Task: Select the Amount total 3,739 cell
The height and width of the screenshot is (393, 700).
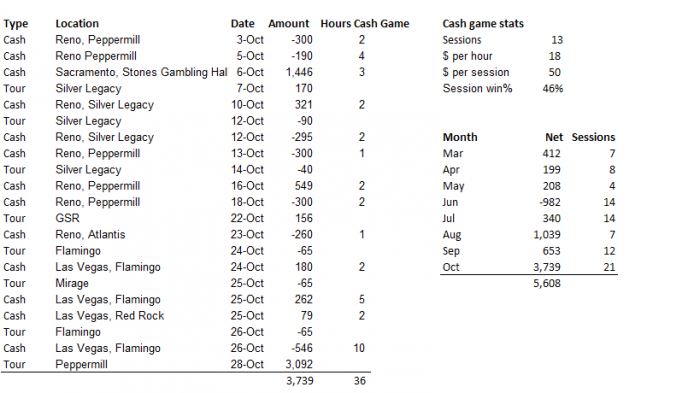Action: click(300, 381)
